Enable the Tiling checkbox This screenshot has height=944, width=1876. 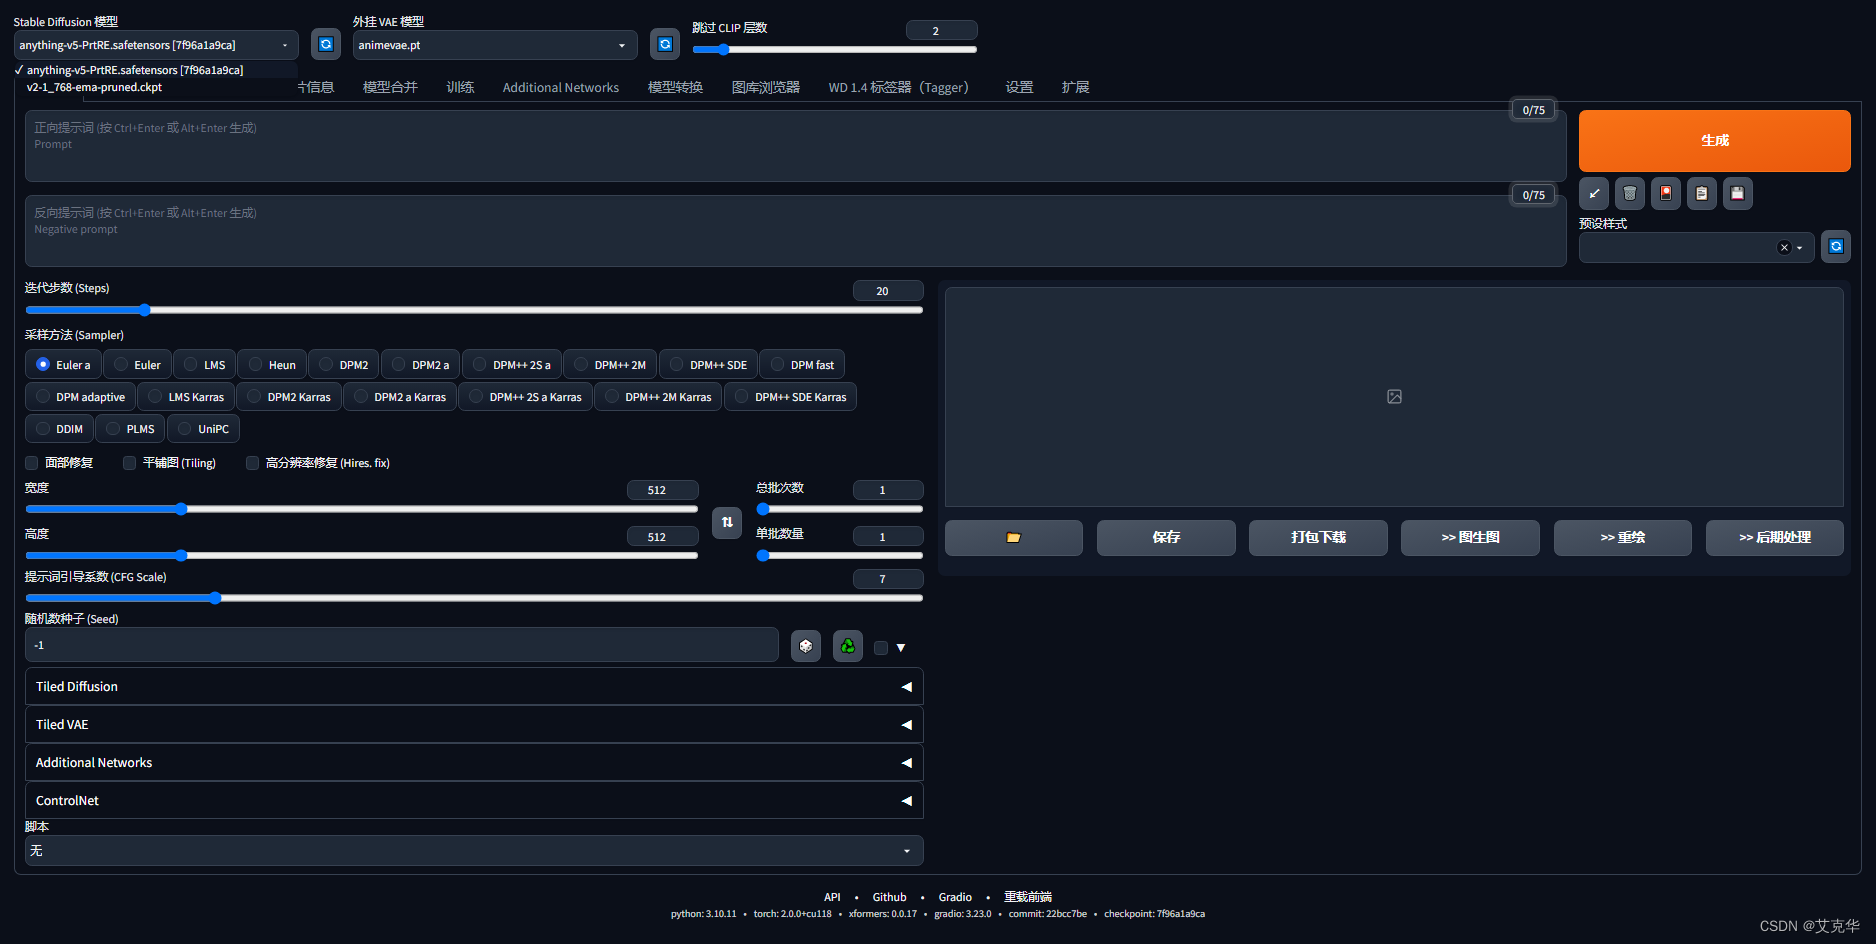click(130, 463)
